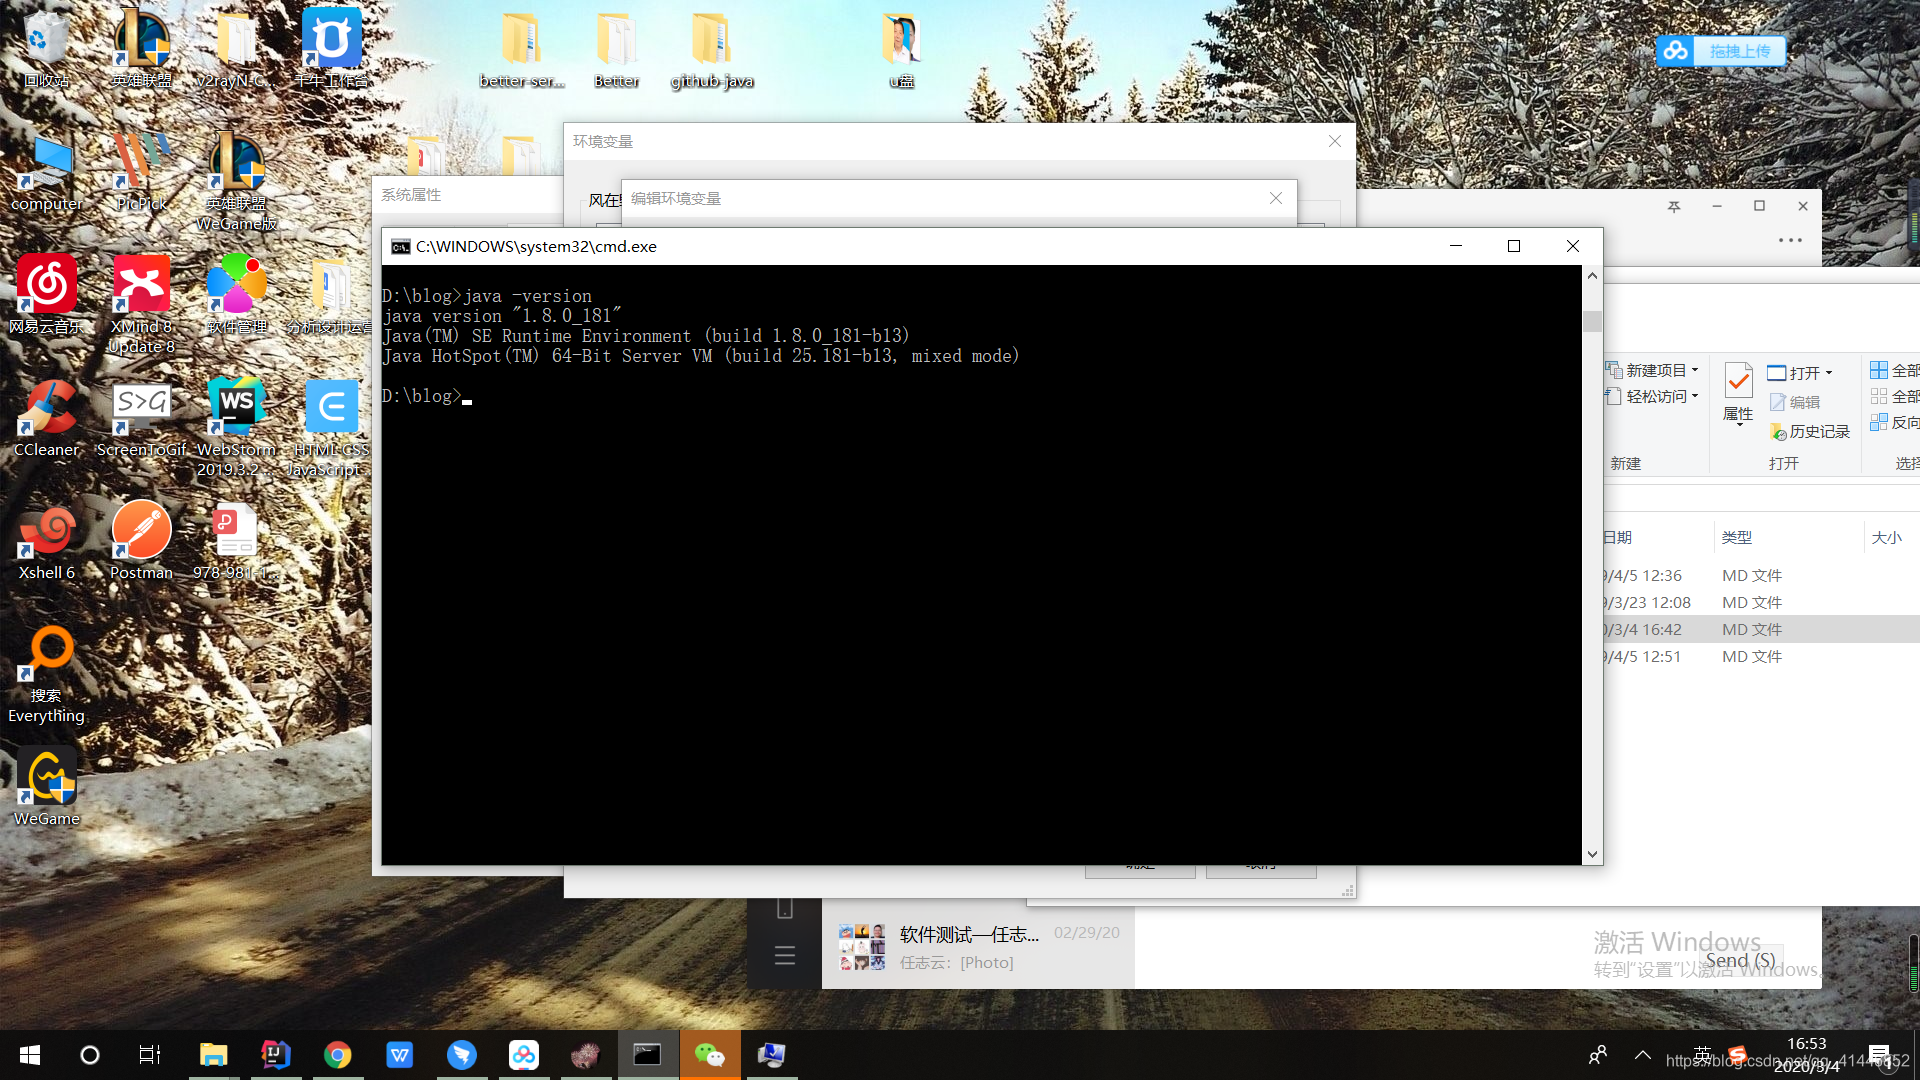Open Google Chrome from the taskbar
The height and width of the screenshot is (1080, 1920).
[x=337, y=1055]
